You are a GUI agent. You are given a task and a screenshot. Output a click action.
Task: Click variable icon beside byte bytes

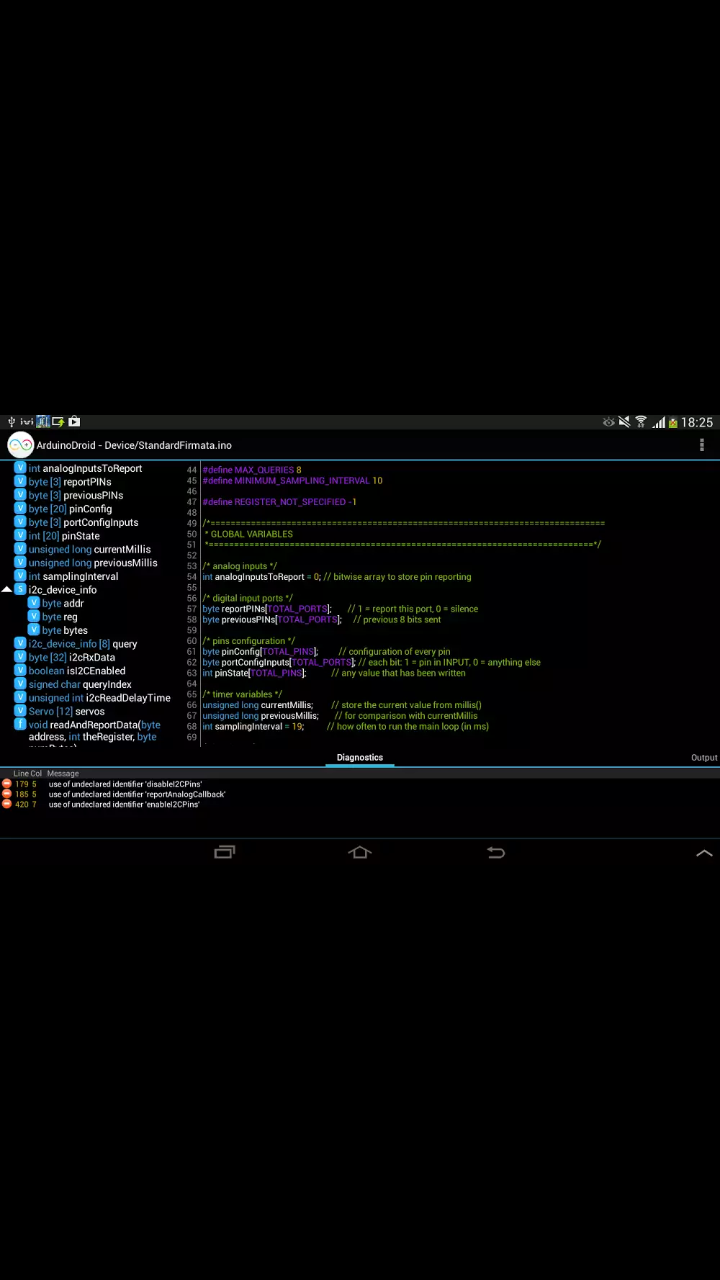pyautogui.click(x=33, y=630)
